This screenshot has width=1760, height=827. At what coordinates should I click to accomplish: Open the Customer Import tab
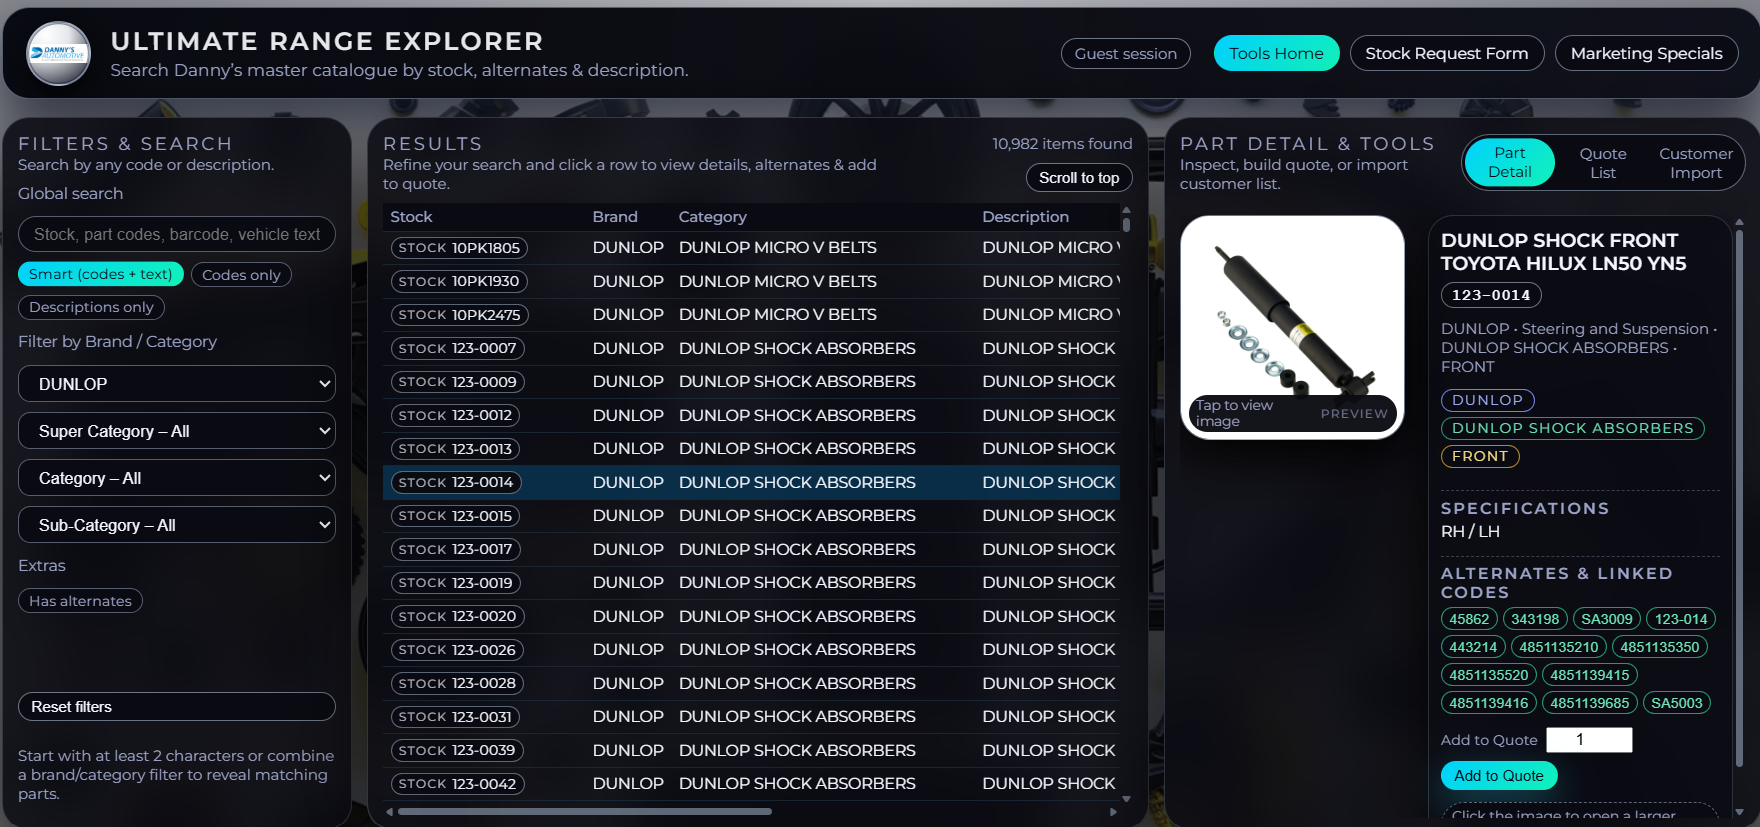[1695, 163]
